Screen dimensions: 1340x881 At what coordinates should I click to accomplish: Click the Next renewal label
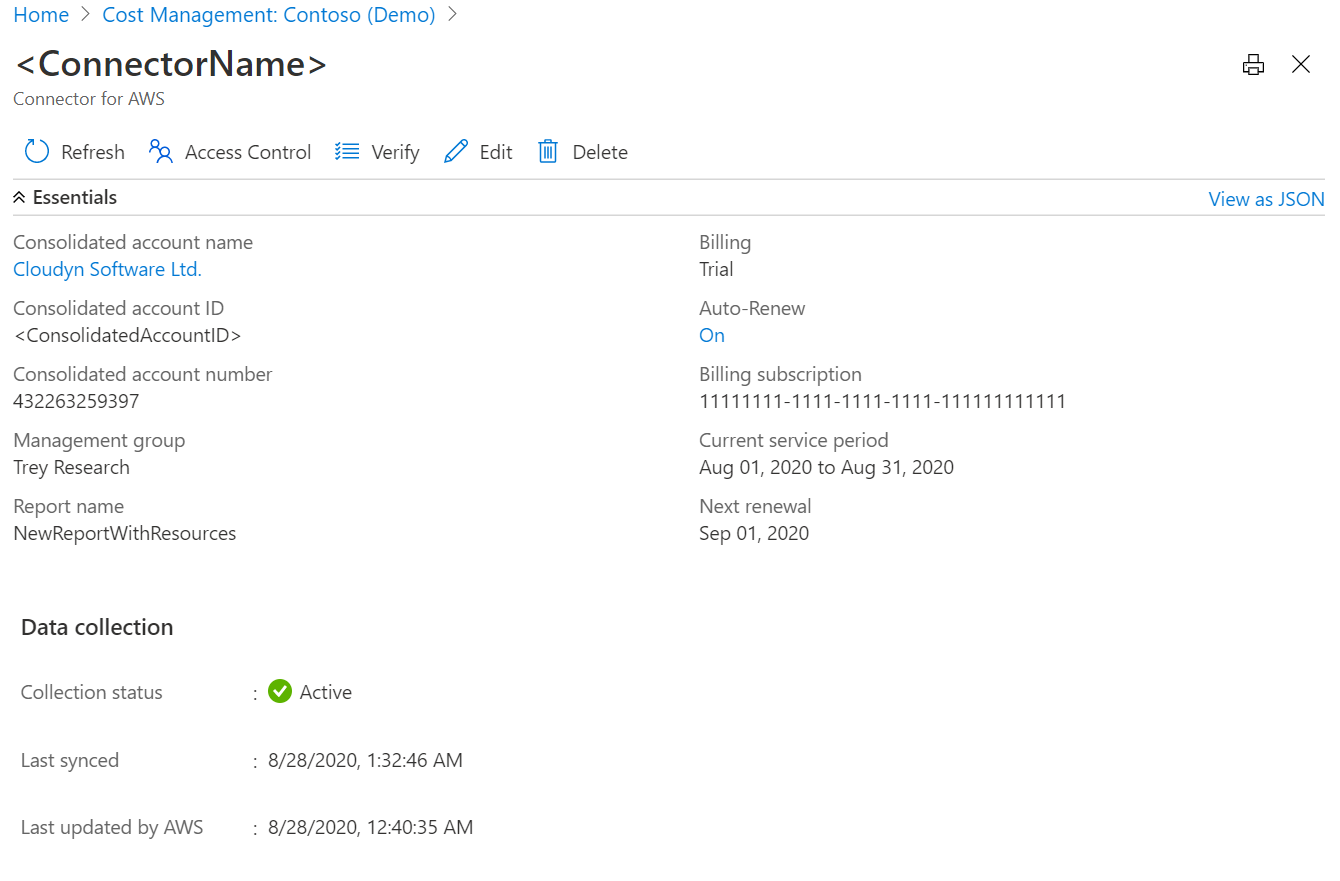755,506
